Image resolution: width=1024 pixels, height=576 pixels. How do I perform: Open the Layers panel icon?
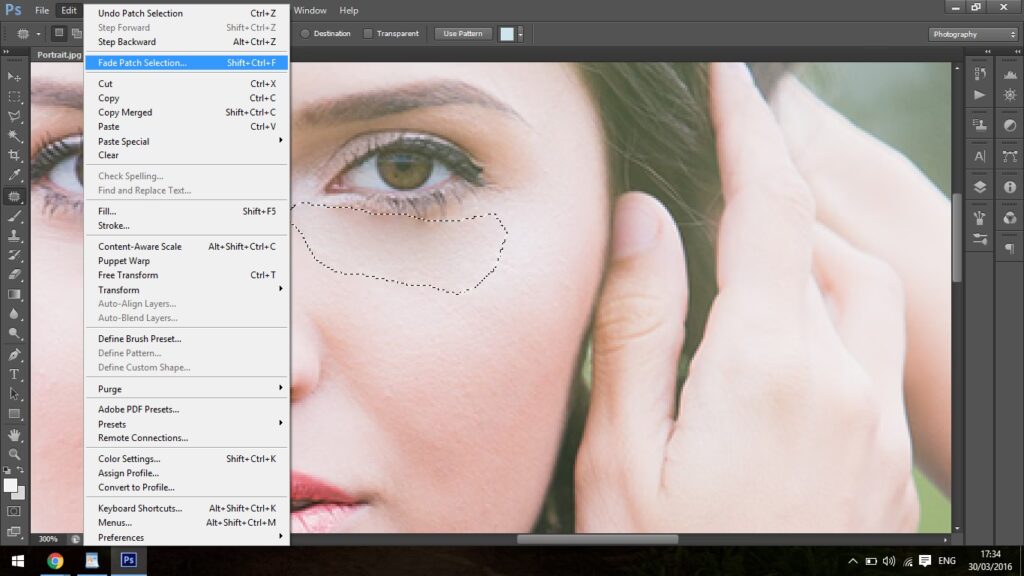click(x=979, y=187)
